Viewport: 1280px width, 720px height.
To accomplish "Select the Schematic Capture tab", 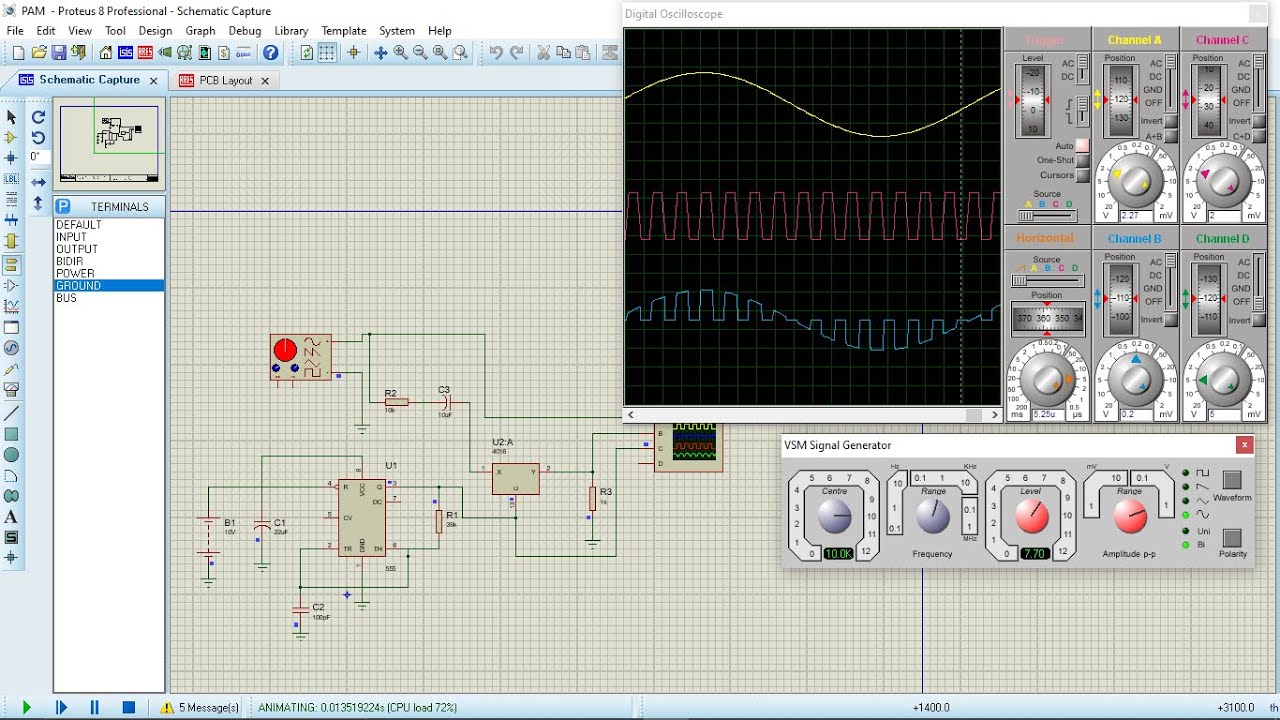I will (89, 80).
